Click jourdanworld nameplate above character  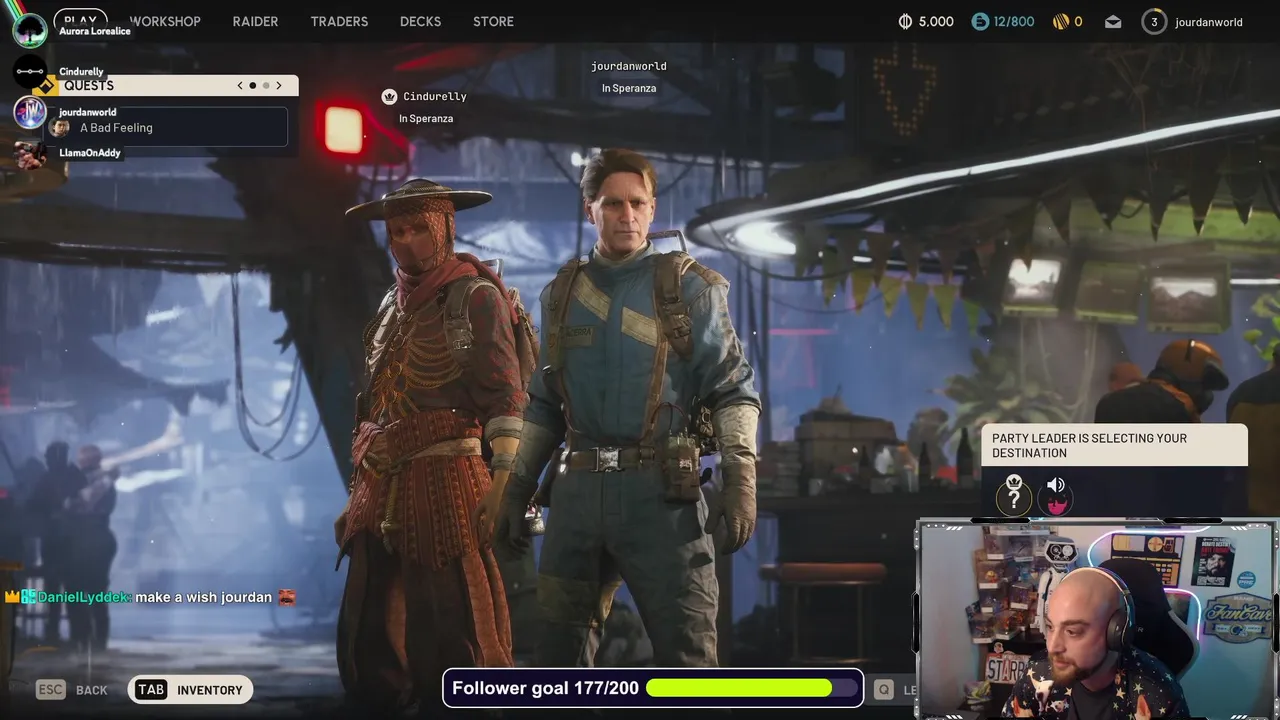tap(629, 66)
